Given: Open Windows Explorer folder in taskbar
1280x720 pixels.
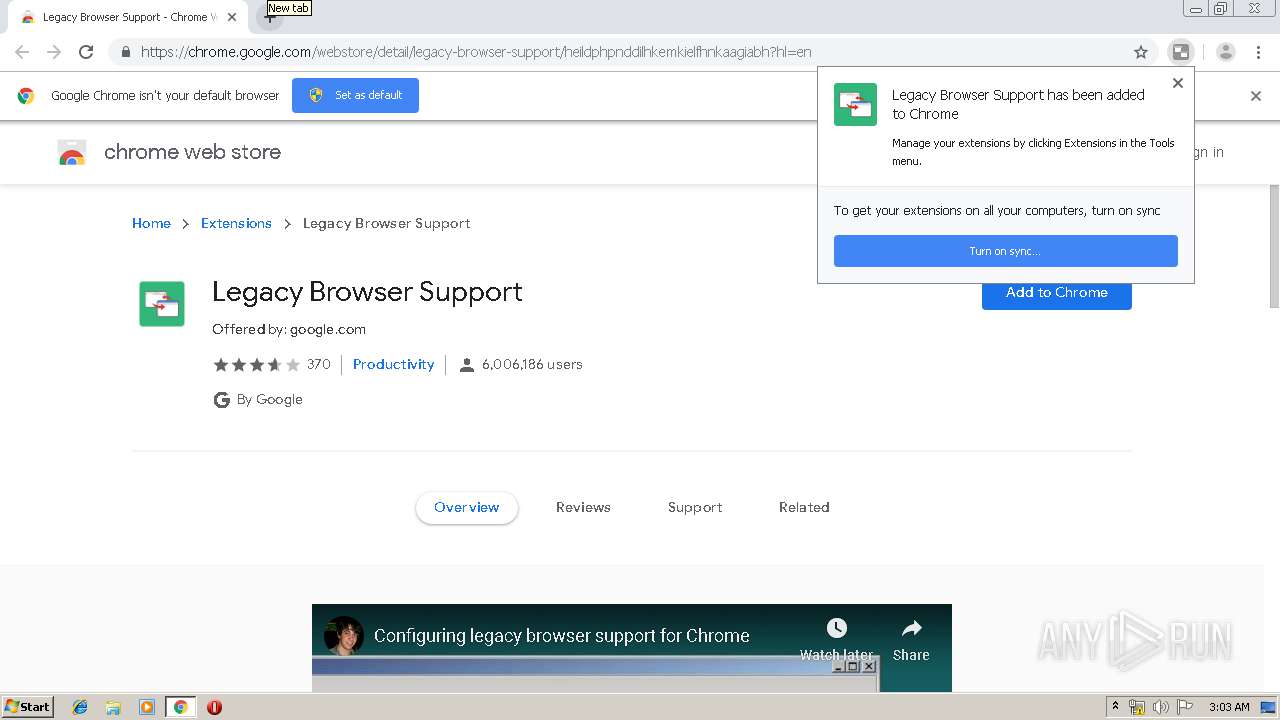Looking at the screenshot, I should click(113, 707).
